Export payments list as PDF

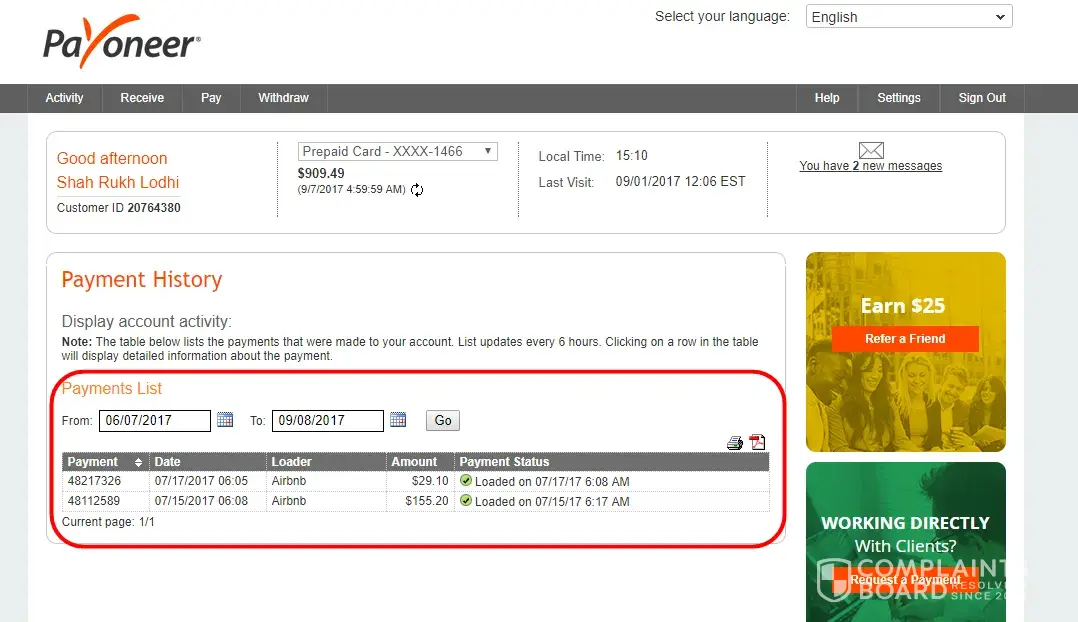point(758,443)
